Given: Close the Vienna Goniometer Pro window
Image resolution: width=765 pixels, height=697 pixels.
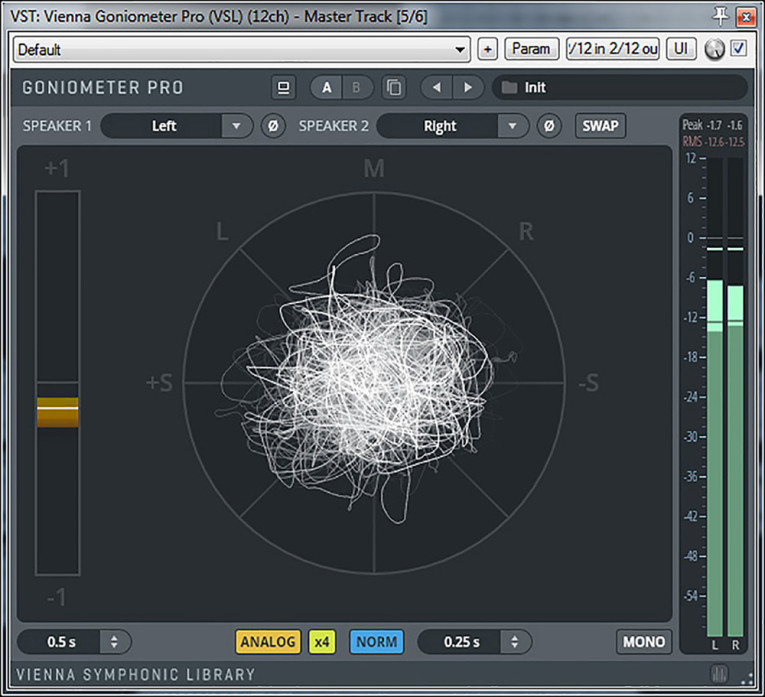Looking at the screenshot, I should coord(746,17).
